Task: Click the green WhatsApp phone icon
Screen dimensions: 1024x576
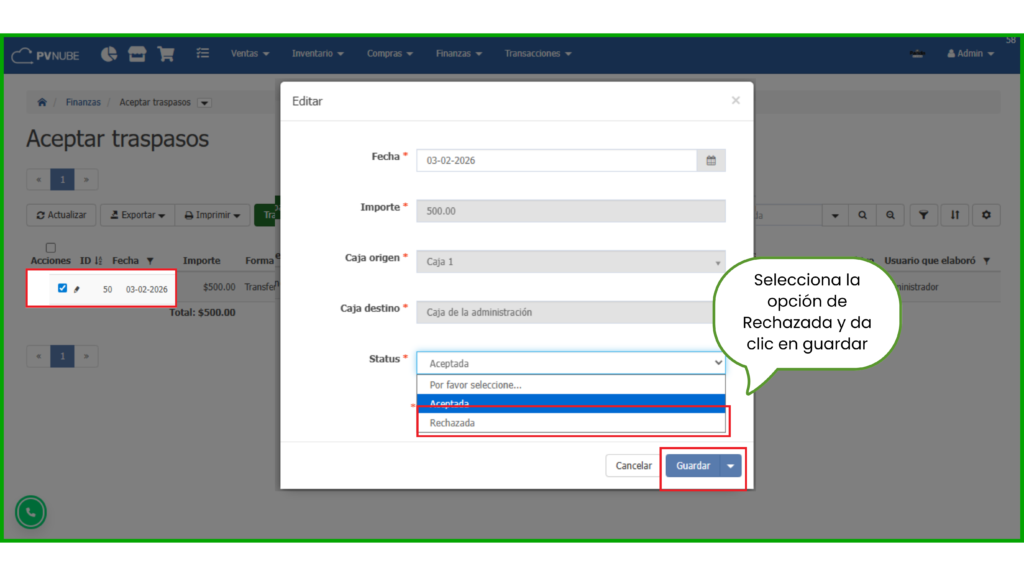Action: pos(31,512)
